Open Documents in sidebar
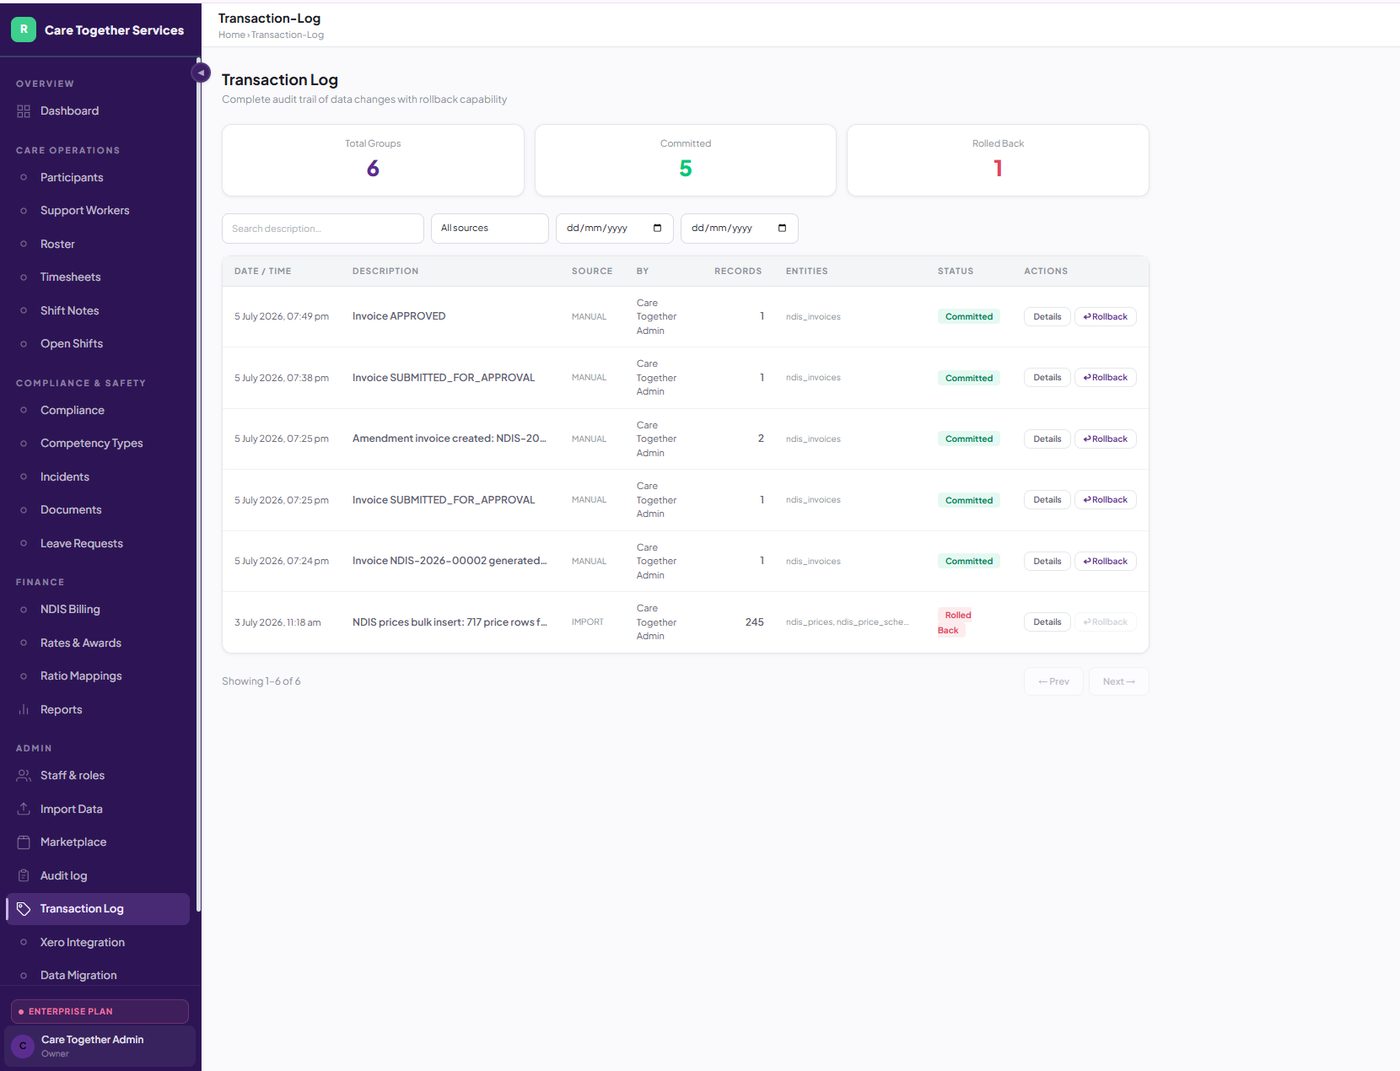 click(97, 510)
